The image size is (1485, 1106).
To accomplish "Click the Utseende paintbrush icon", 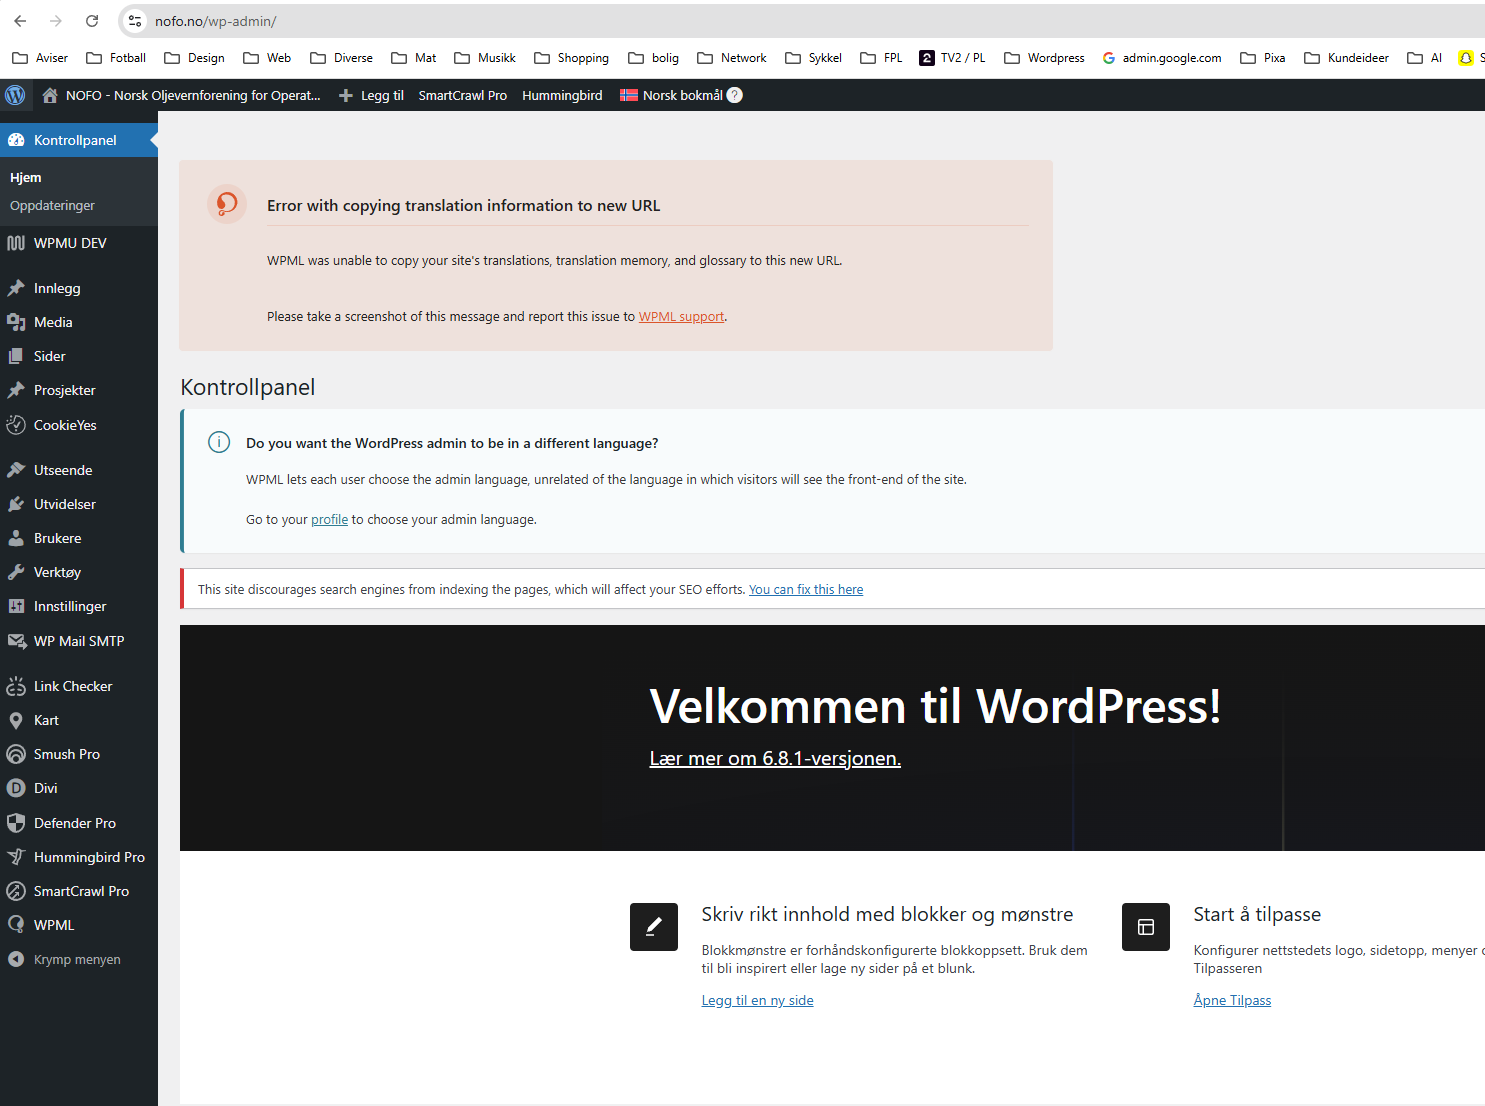I will (x=16, y=470).
